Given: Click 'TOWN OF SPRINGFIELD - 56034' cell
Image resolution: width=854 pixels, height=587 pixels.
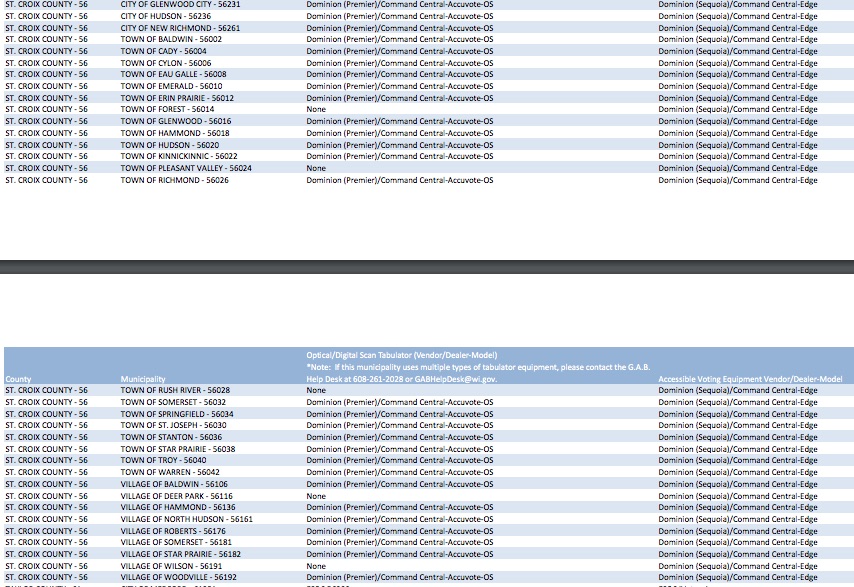Looking at the screenshot, I should (176, 414).
